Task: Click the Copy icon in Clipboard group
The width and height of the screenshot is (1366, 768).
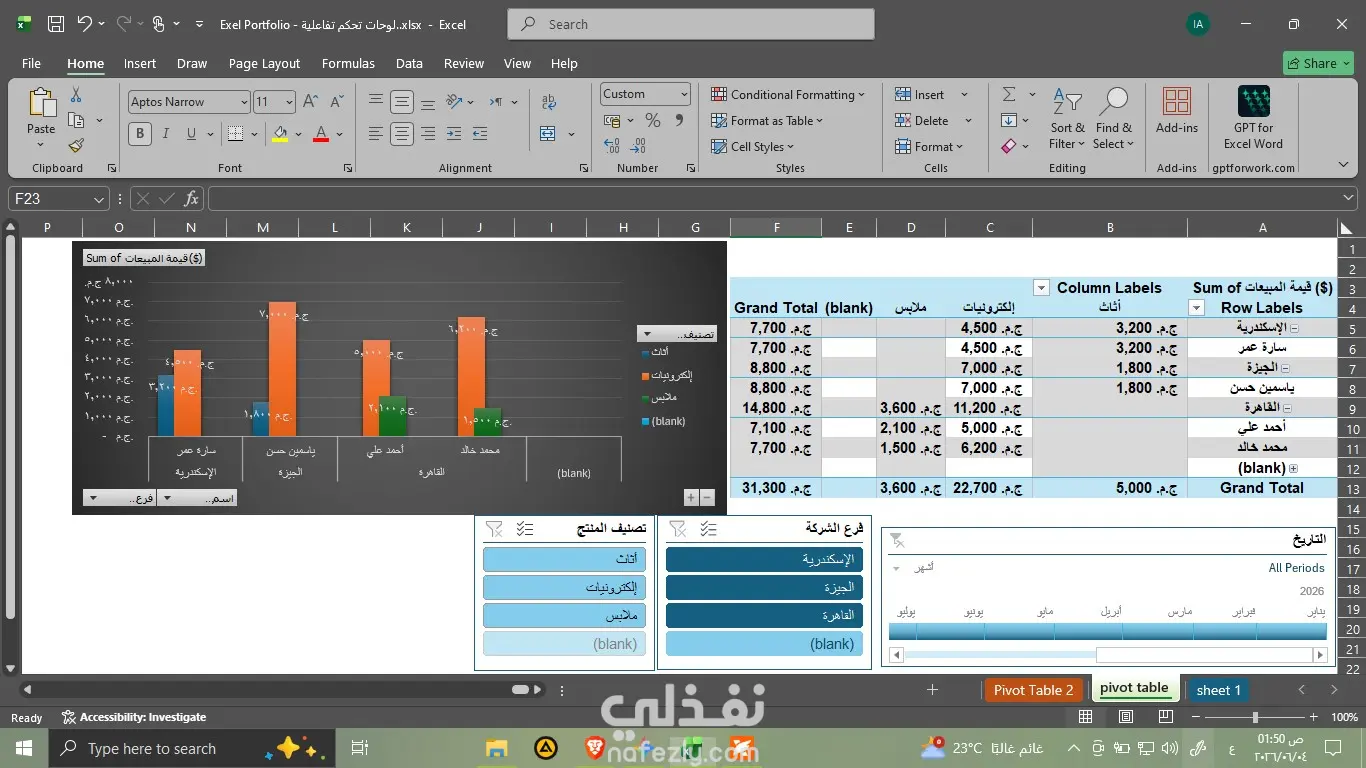Action: pos(76,120)
